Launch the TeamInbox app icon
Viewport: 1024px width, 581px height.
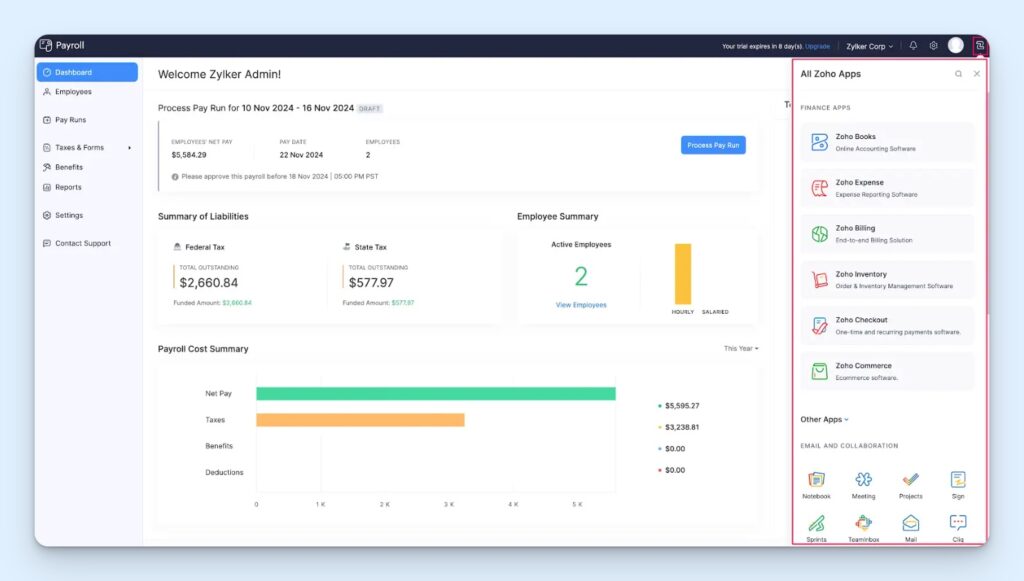point(863,523)
